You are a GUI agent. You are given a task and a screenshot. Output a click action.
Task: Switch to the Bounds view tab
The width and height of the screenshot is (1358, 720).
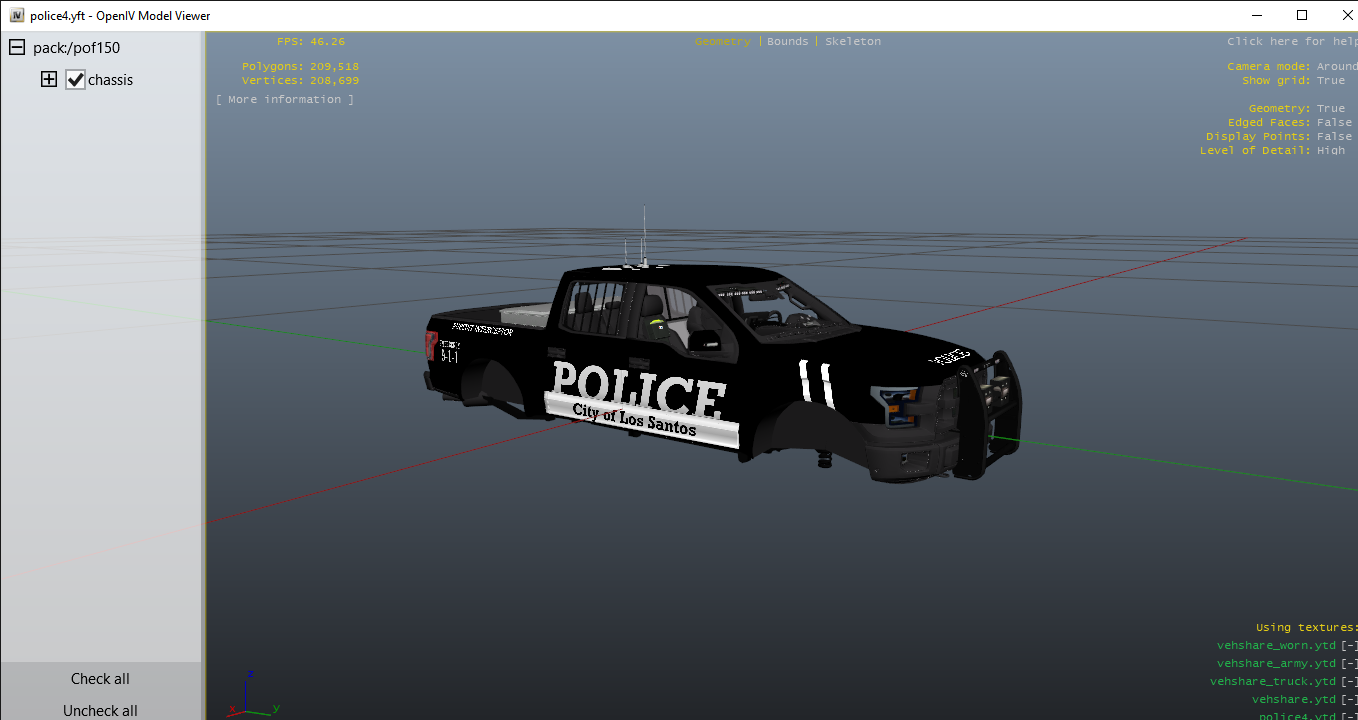[x=787, y=42]
